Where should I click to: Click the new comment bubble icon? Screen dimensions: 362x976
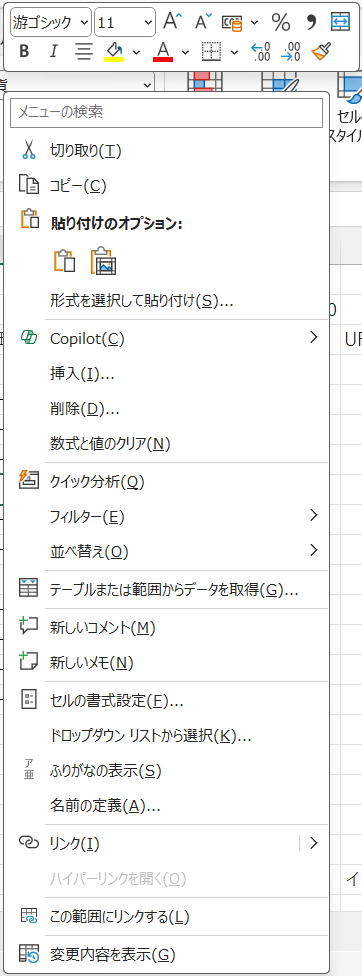(x=29, y=626)
